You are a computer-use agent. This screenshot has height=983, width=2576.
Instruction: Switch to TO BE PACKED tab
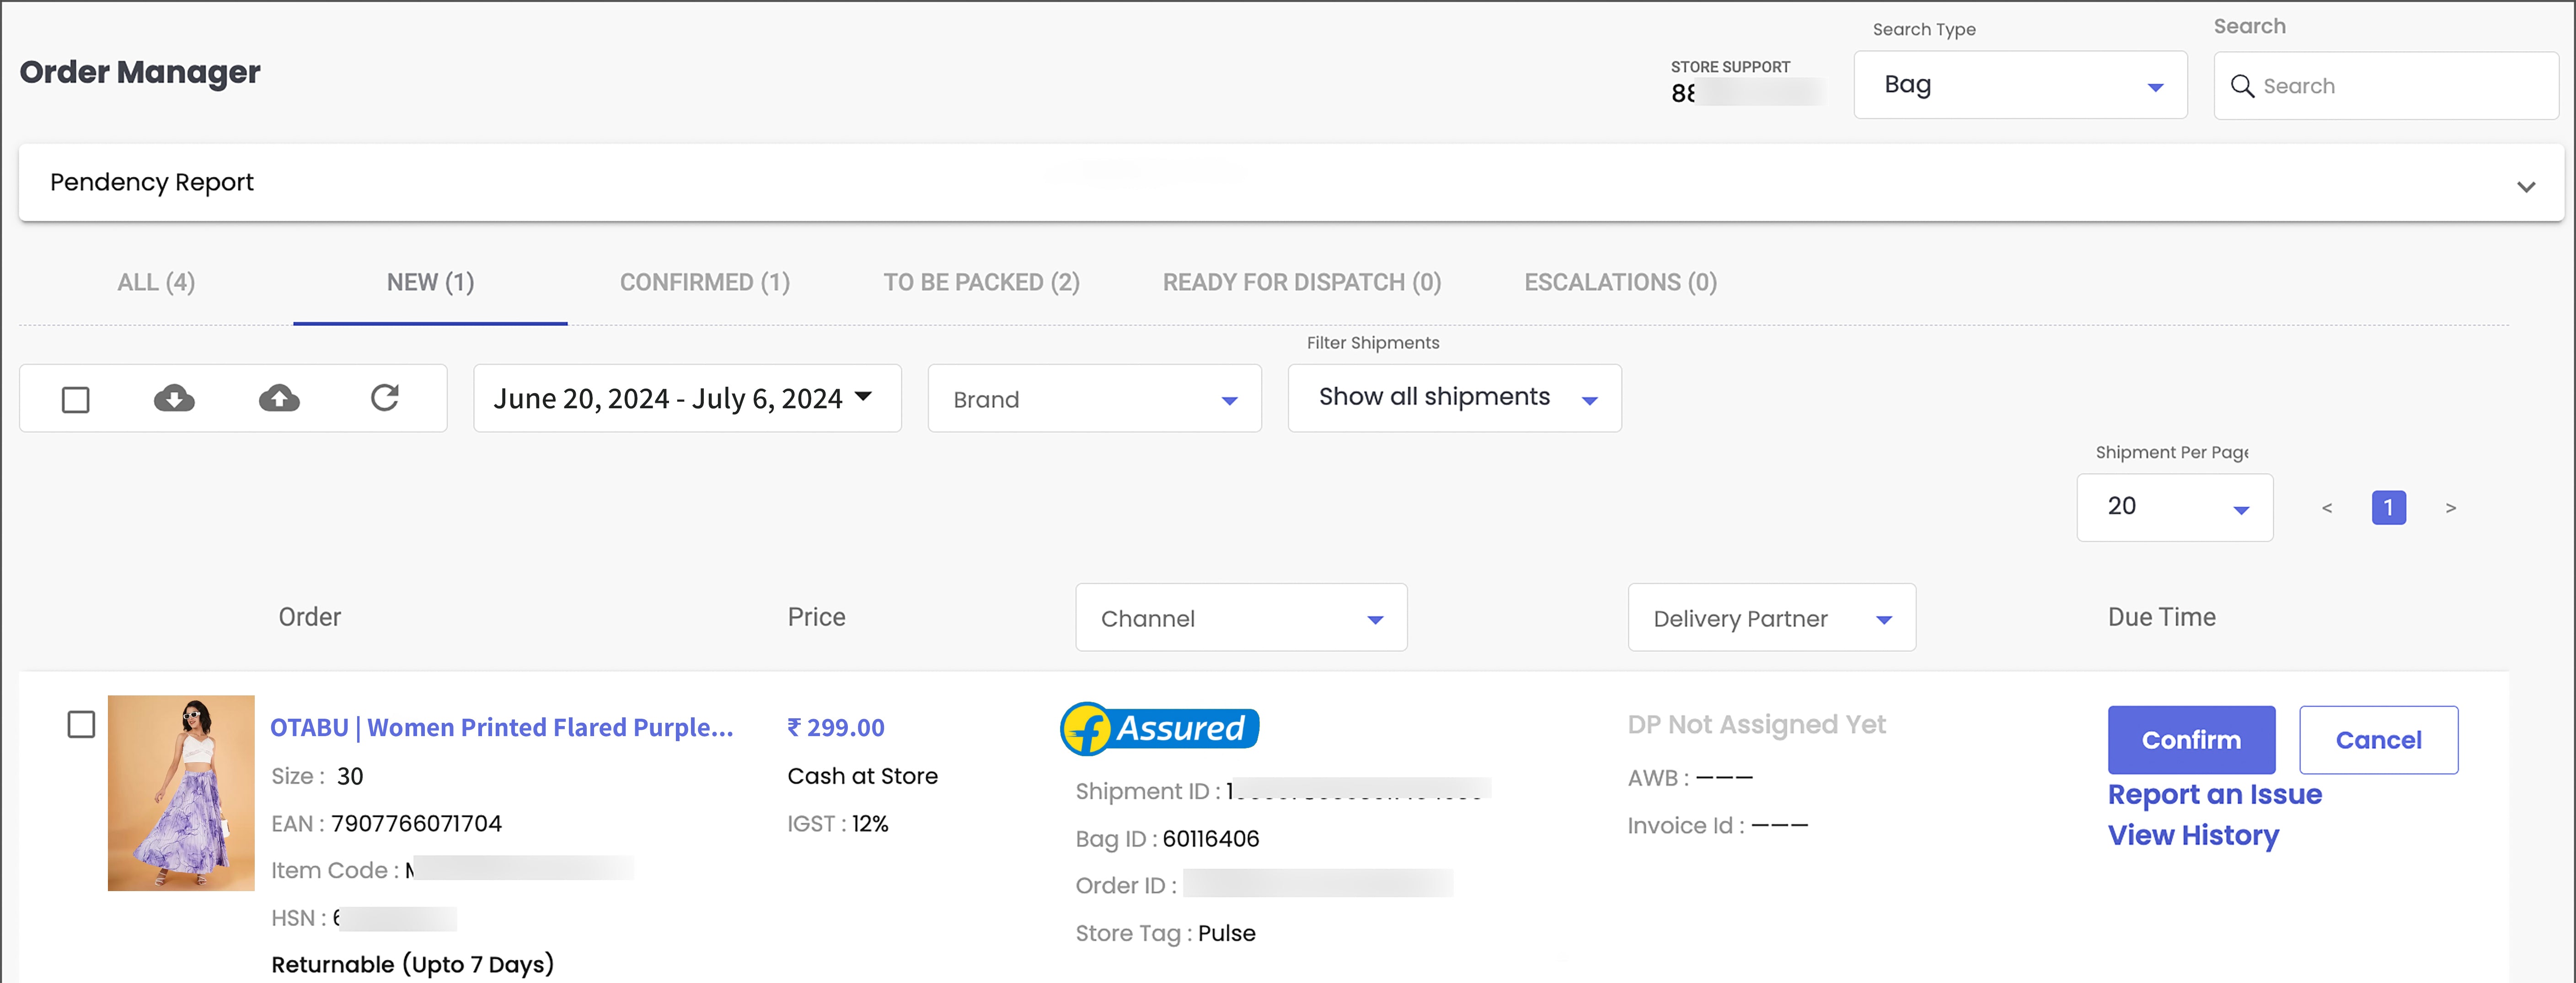[980, 283]
